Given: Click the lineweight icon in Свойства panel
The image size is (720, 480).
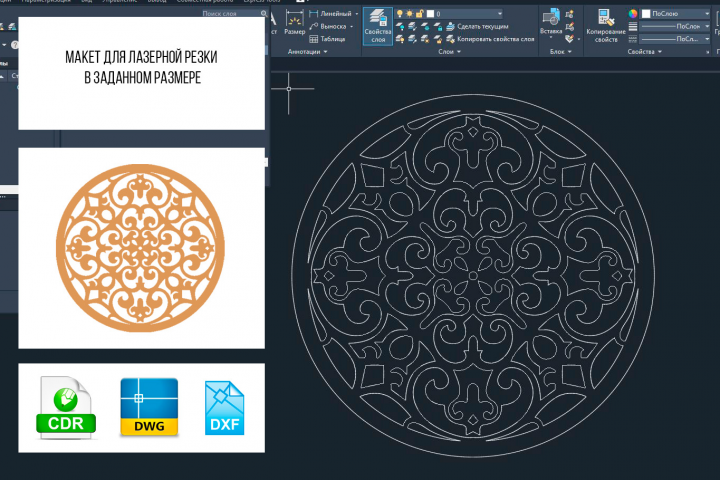Looking at the screenshot, I should click(633, 27).
